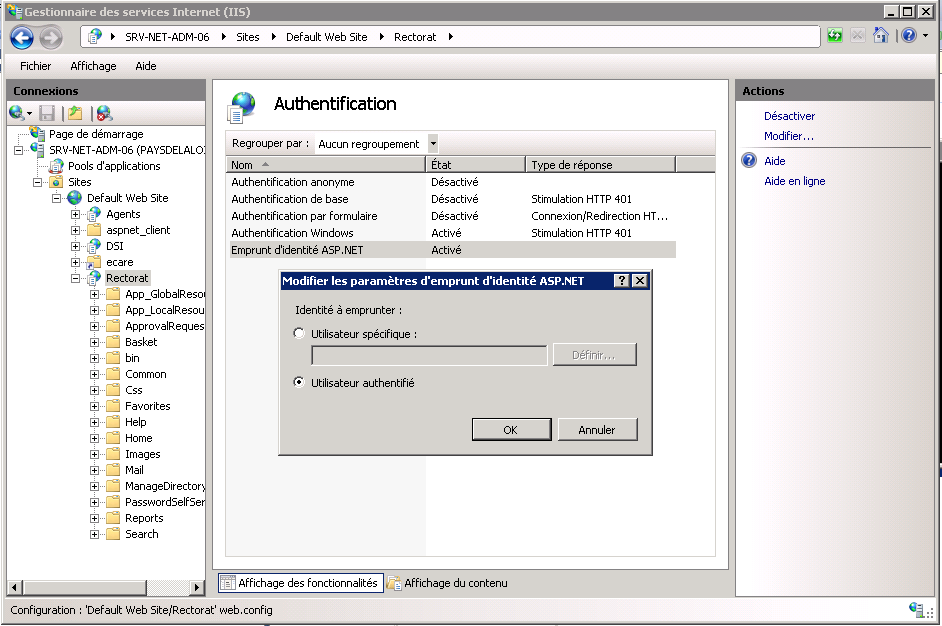Click the up-one-level folder icon in Connexions

[x=75, y=113]
